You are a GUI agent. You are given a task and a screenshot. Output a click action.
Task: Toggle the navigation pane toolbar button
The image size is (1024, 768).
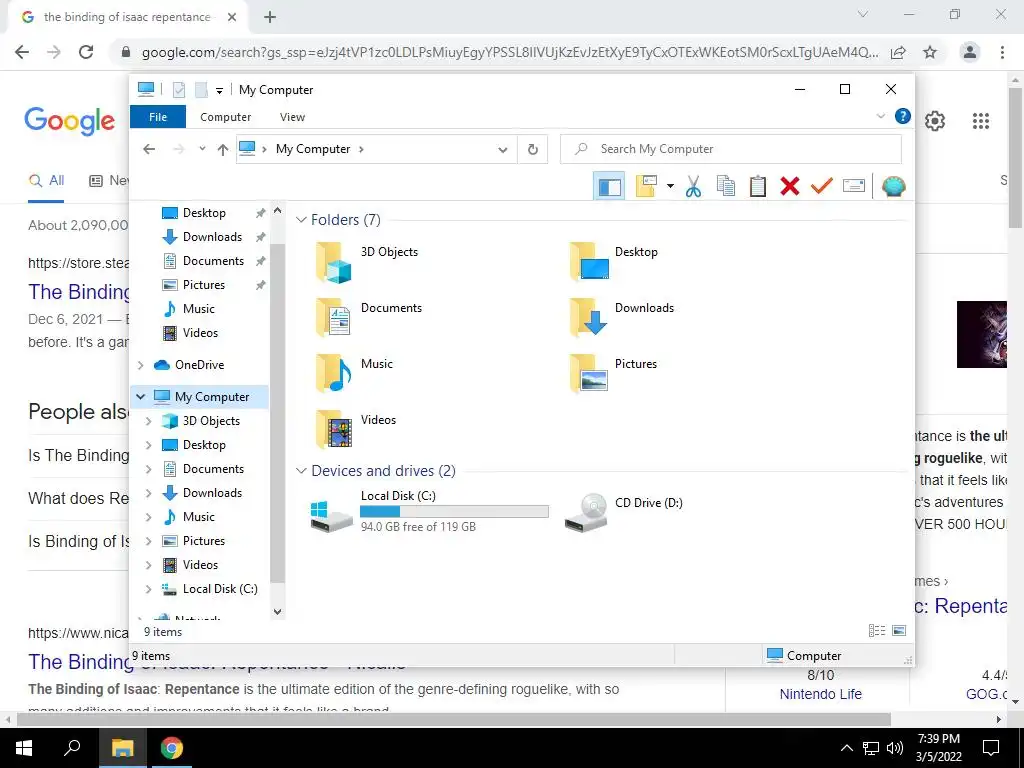point(609,187)
